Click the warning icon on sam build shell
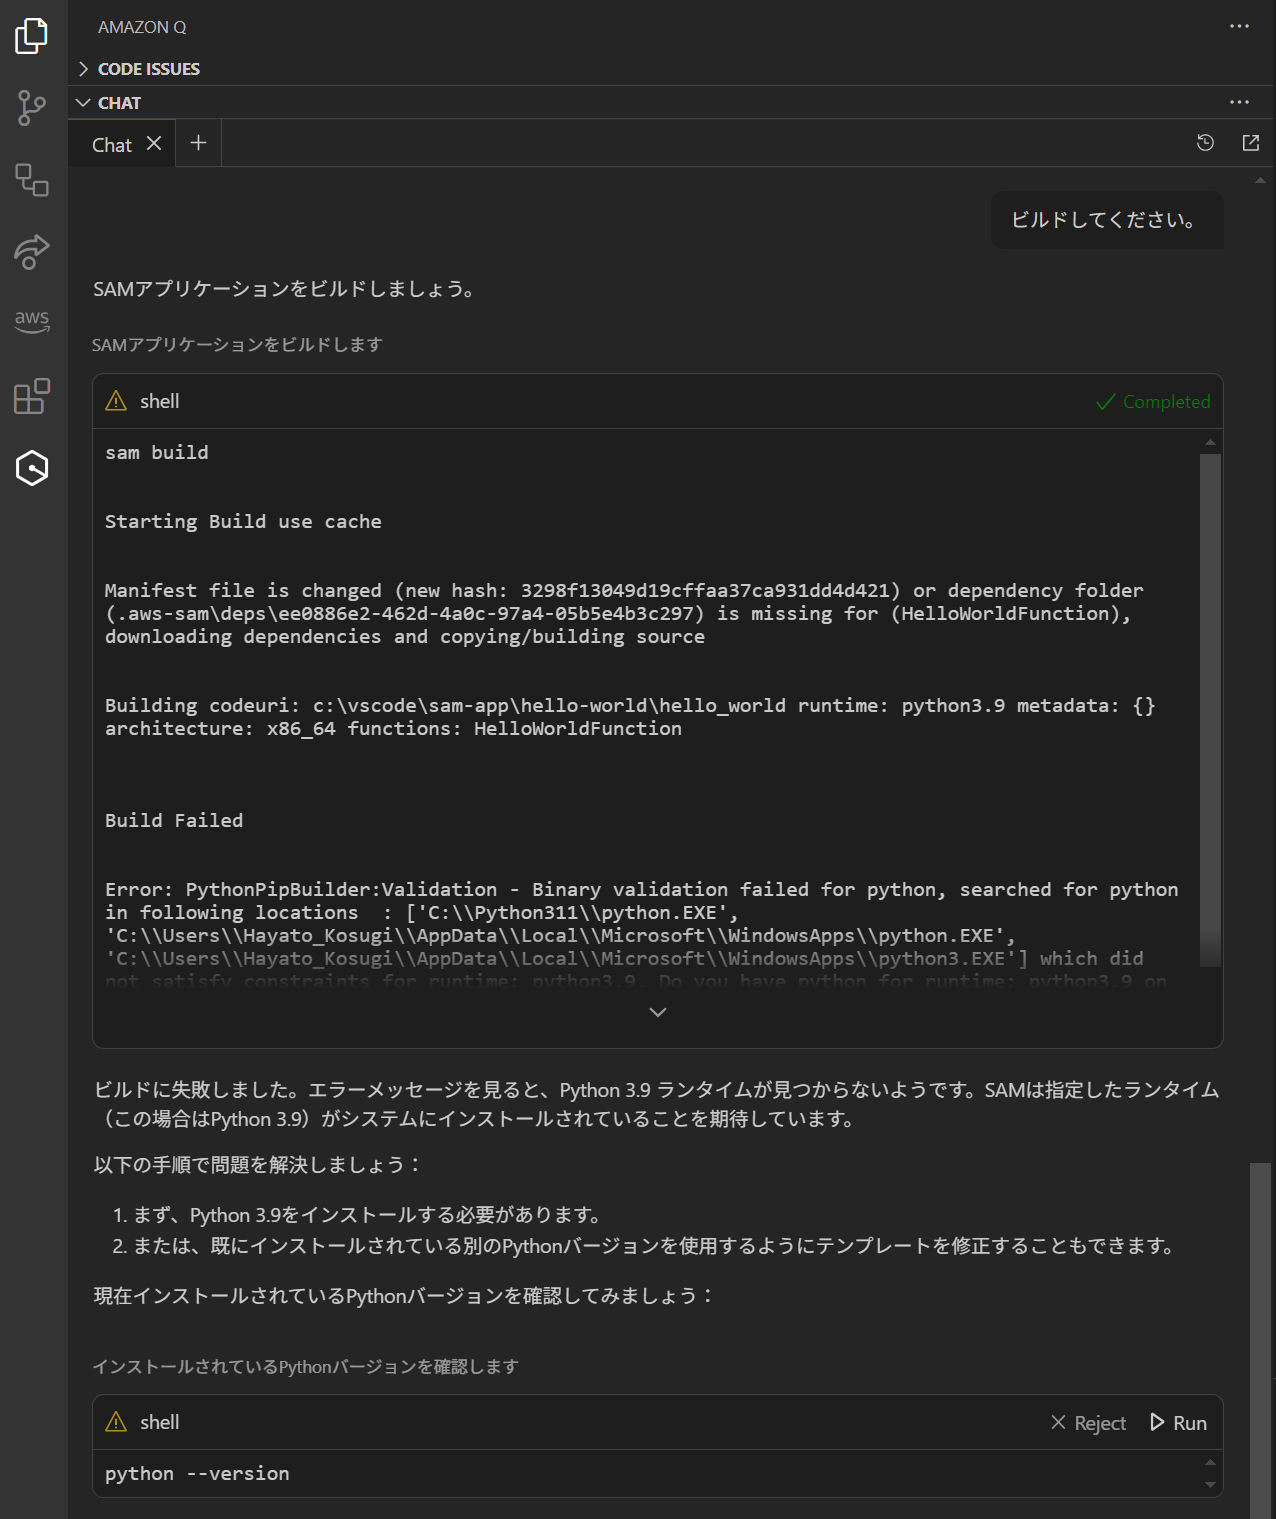 [116, 401]
